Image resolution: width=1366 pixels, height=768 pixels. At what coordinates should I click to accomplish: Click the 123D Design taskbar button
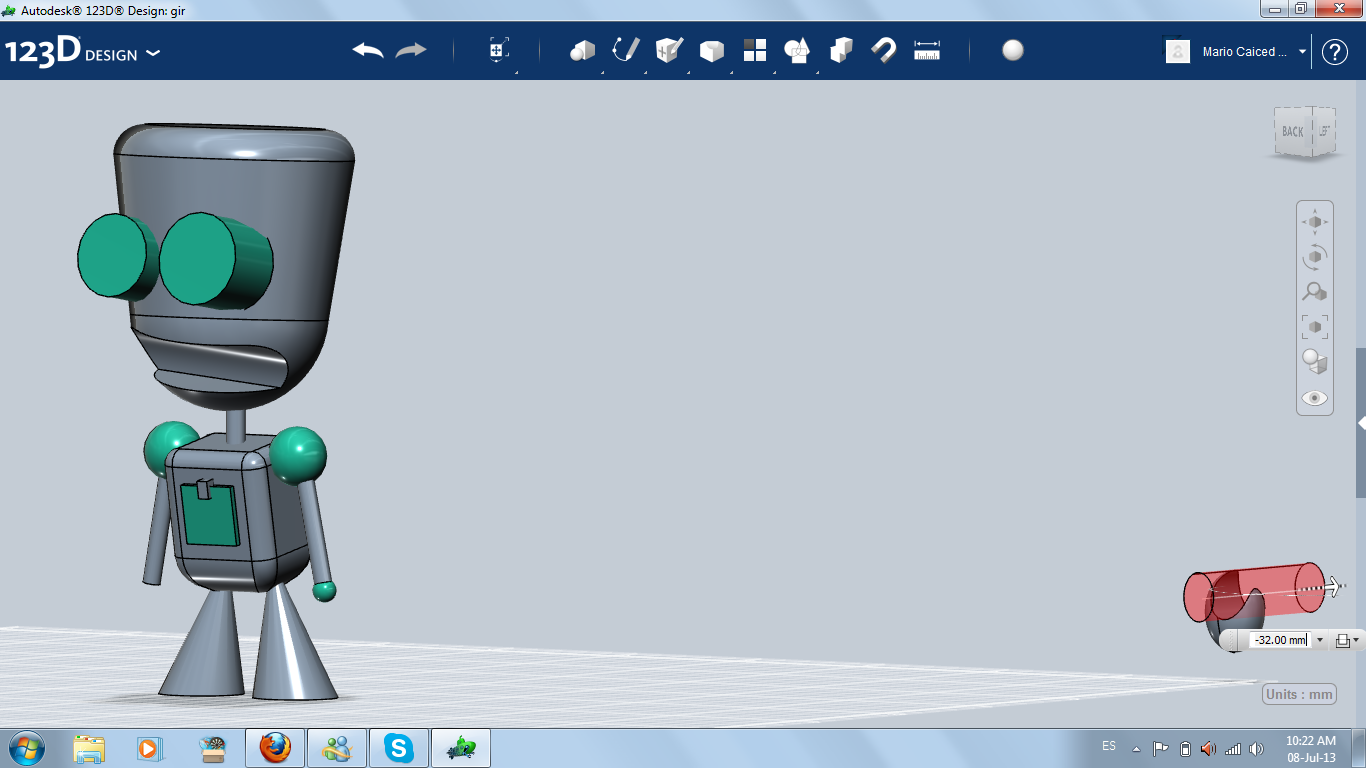coord(461,748)
